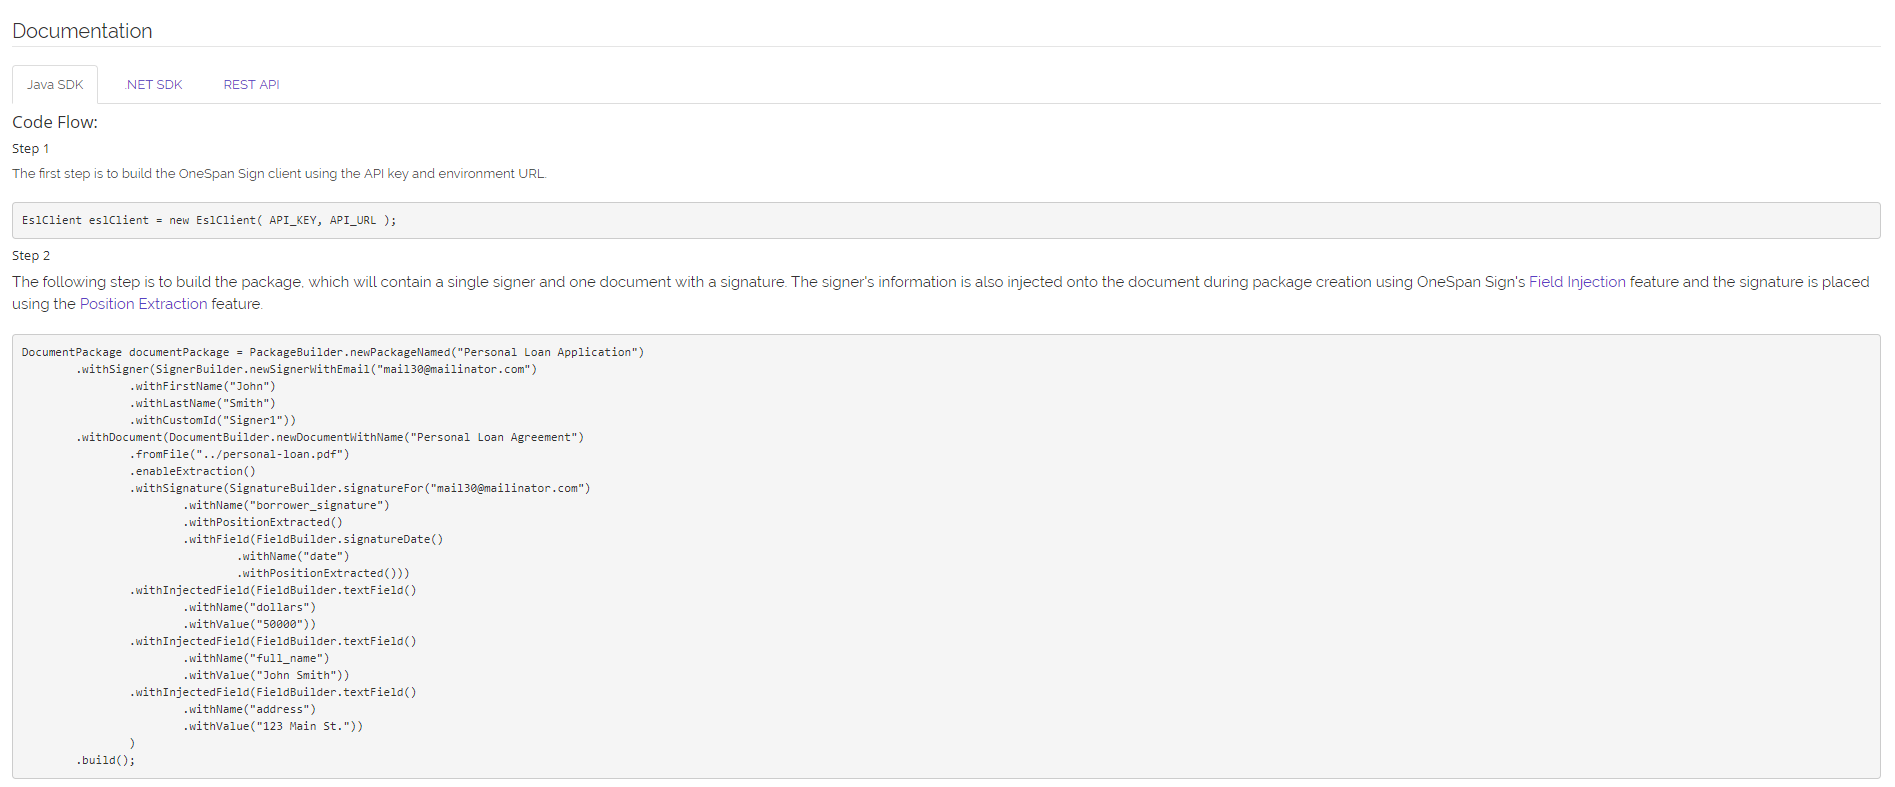
Task: Click the .withName("dollars") line
Action: click(x=249, y=607)
